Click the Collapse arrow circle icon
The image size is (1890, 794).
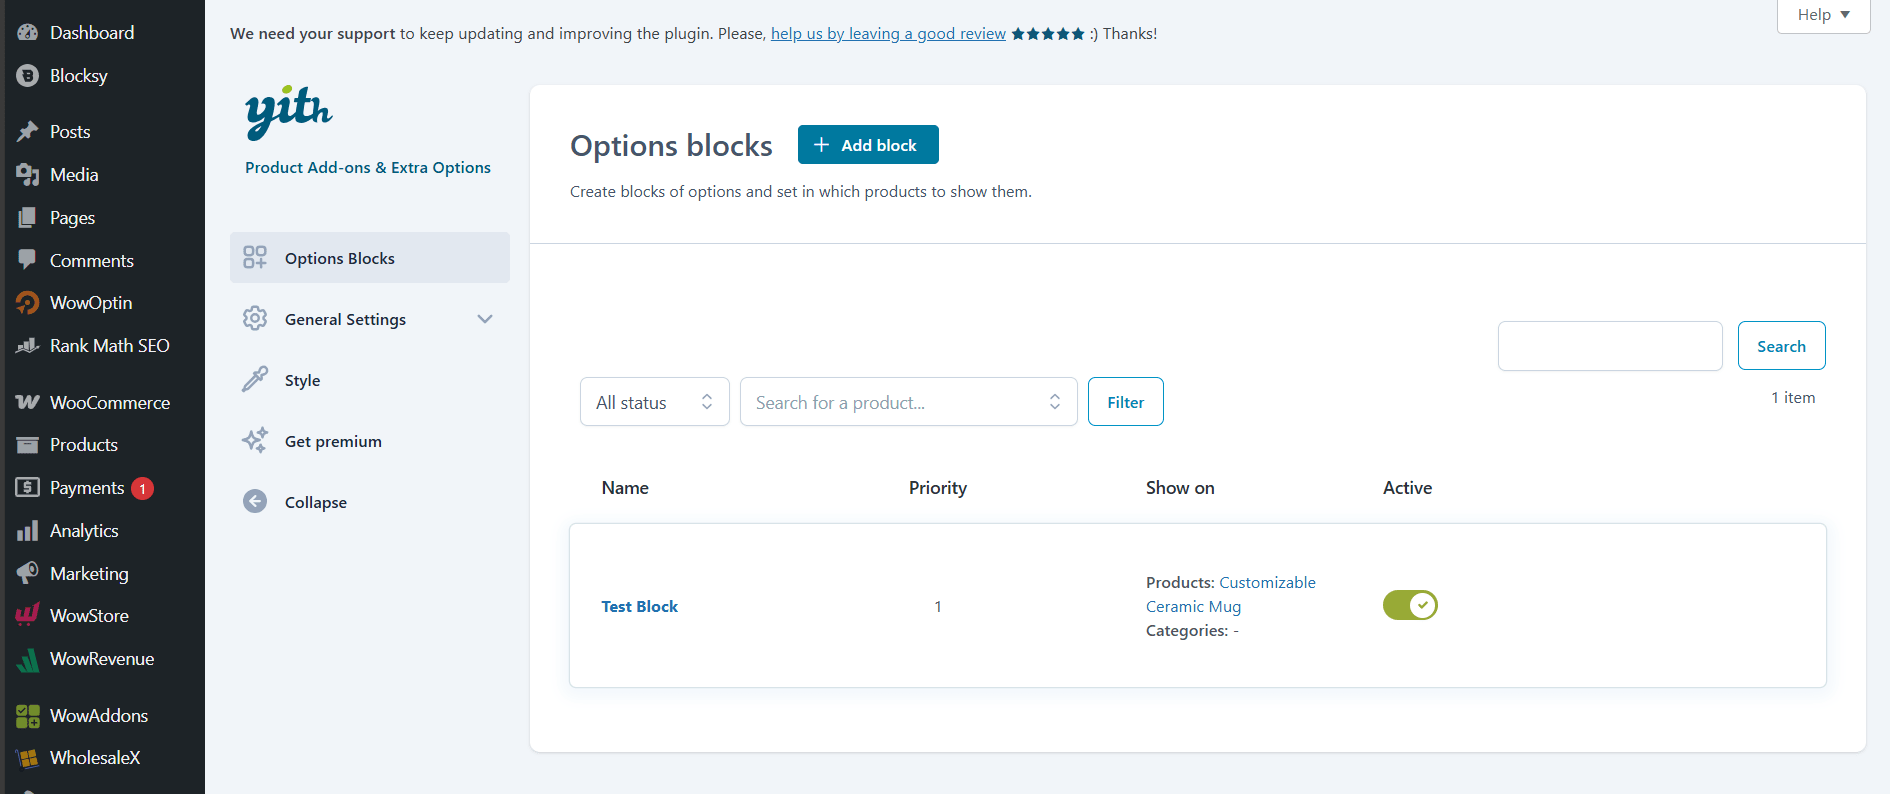tap(255, 501)
